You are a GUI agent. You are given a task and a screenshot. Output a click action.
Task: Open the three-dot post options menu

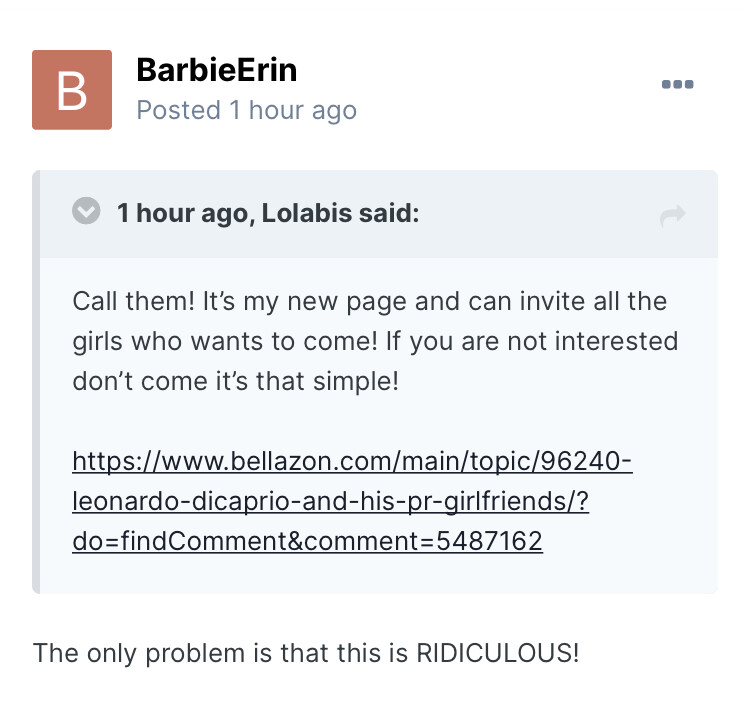coord(677,85)
